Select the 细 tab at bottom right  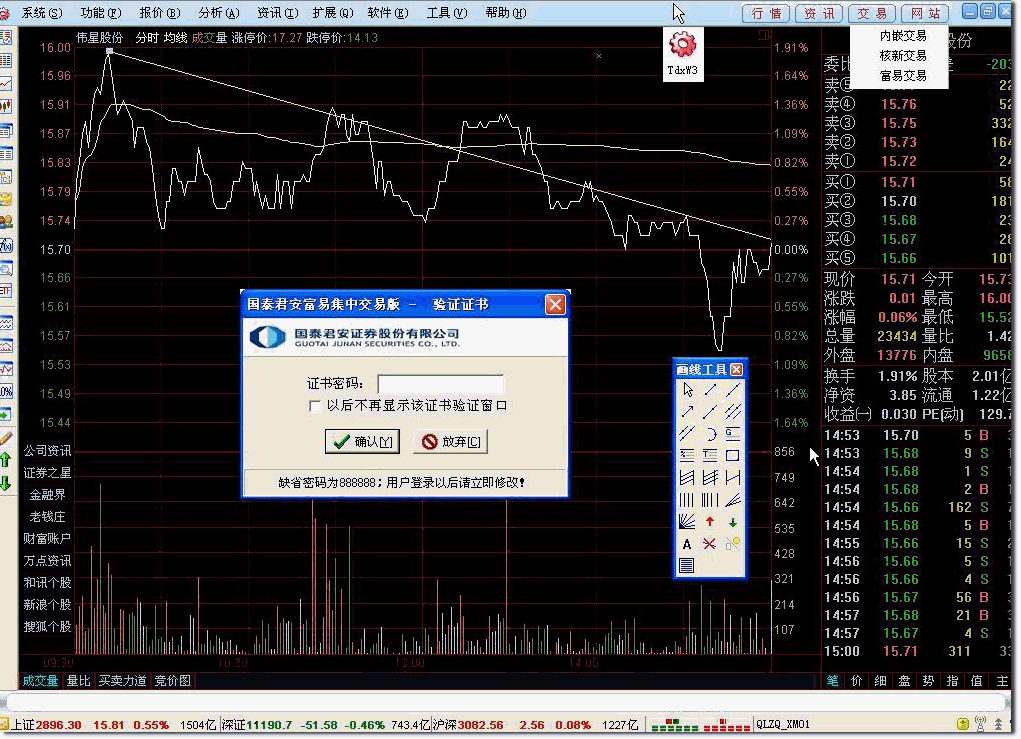(880, 681)
